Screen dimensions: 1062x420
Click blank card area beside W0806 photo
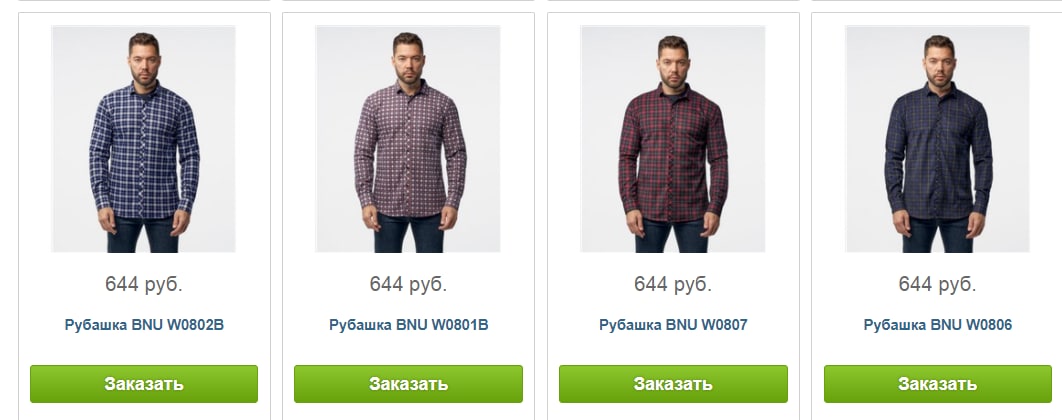tap(829, 139)
